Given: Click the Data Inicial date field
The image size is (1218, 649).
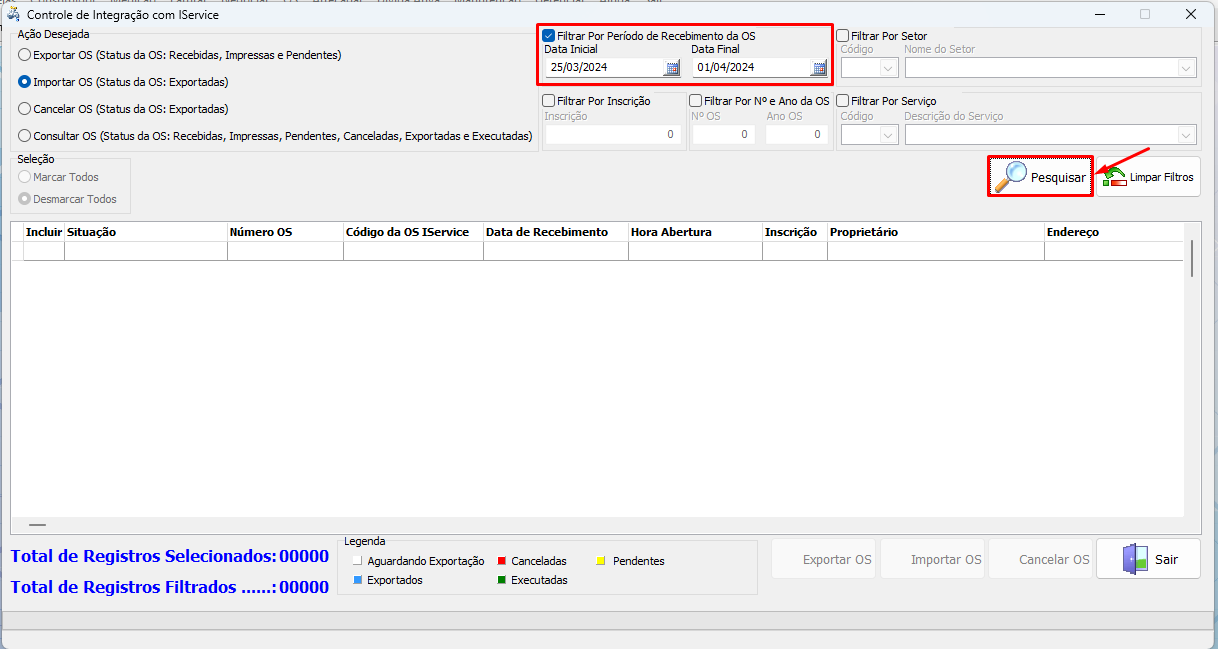Looking at the screenshot, I should coord(603,68).
